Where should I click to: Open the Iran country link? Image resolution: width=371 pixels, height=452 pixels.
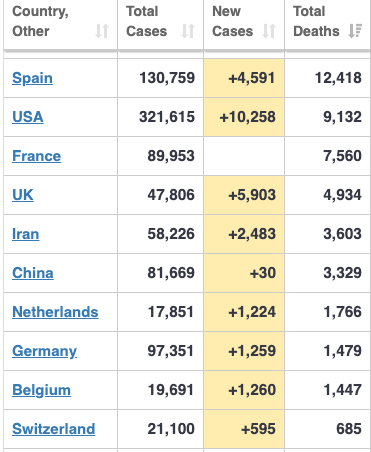[26, 234]
